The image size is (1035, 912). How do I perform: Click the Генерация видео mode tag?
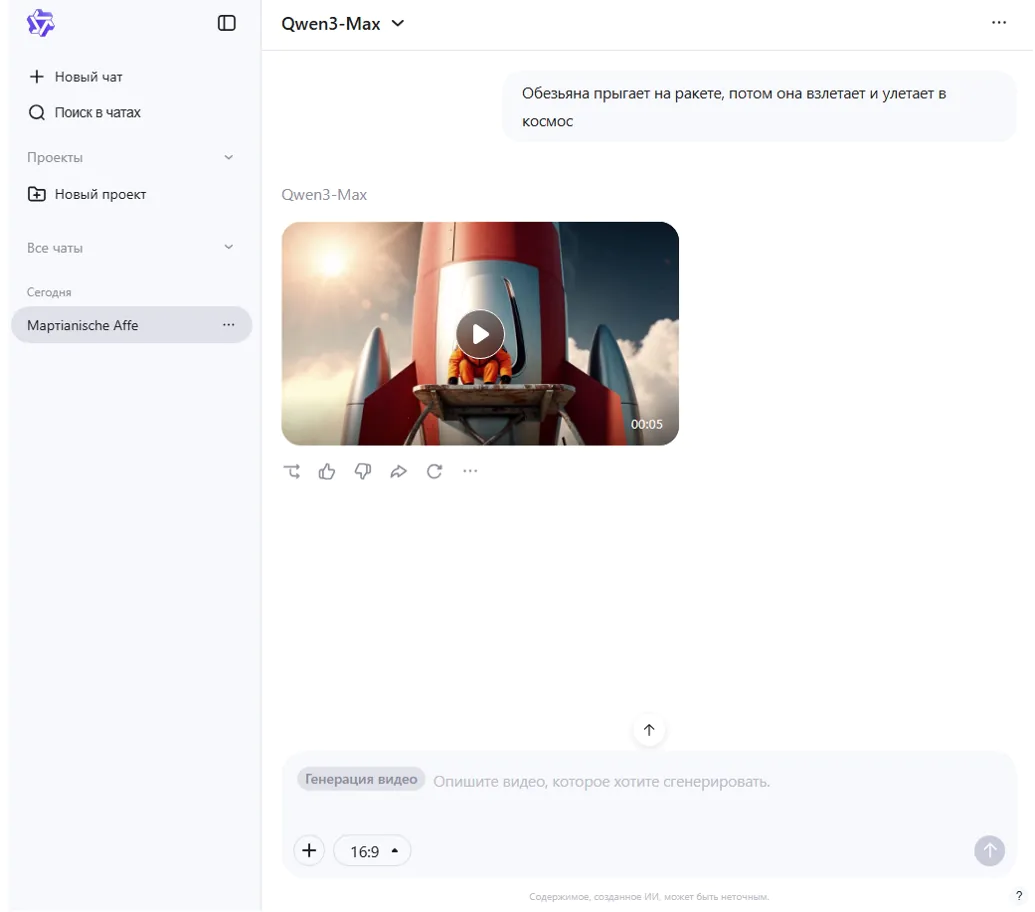(x=360, y=779)
